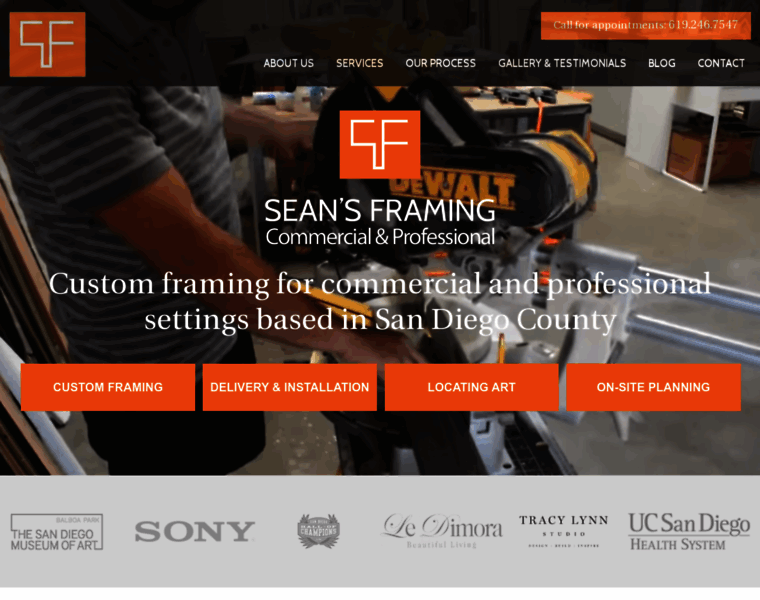
Task: Go to the Services menu item
Action: coord(360,63)
